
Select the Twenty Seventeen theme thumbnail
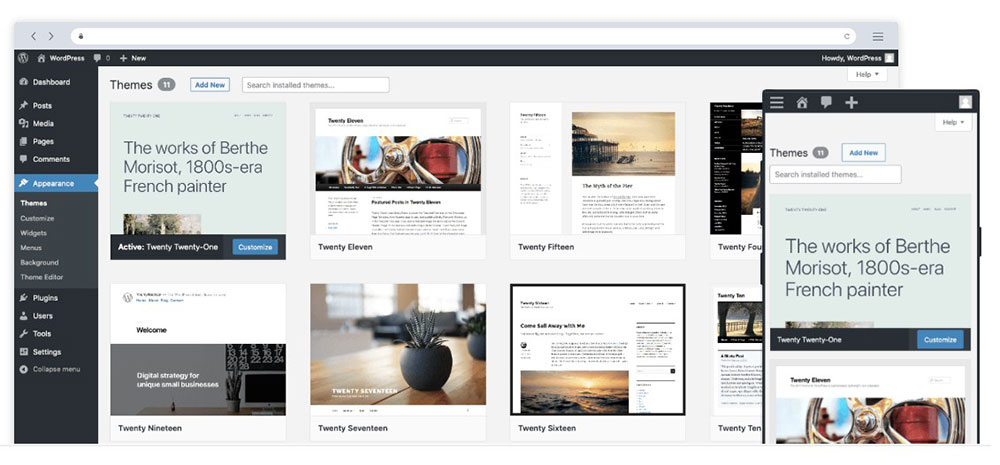coord(398,350)
